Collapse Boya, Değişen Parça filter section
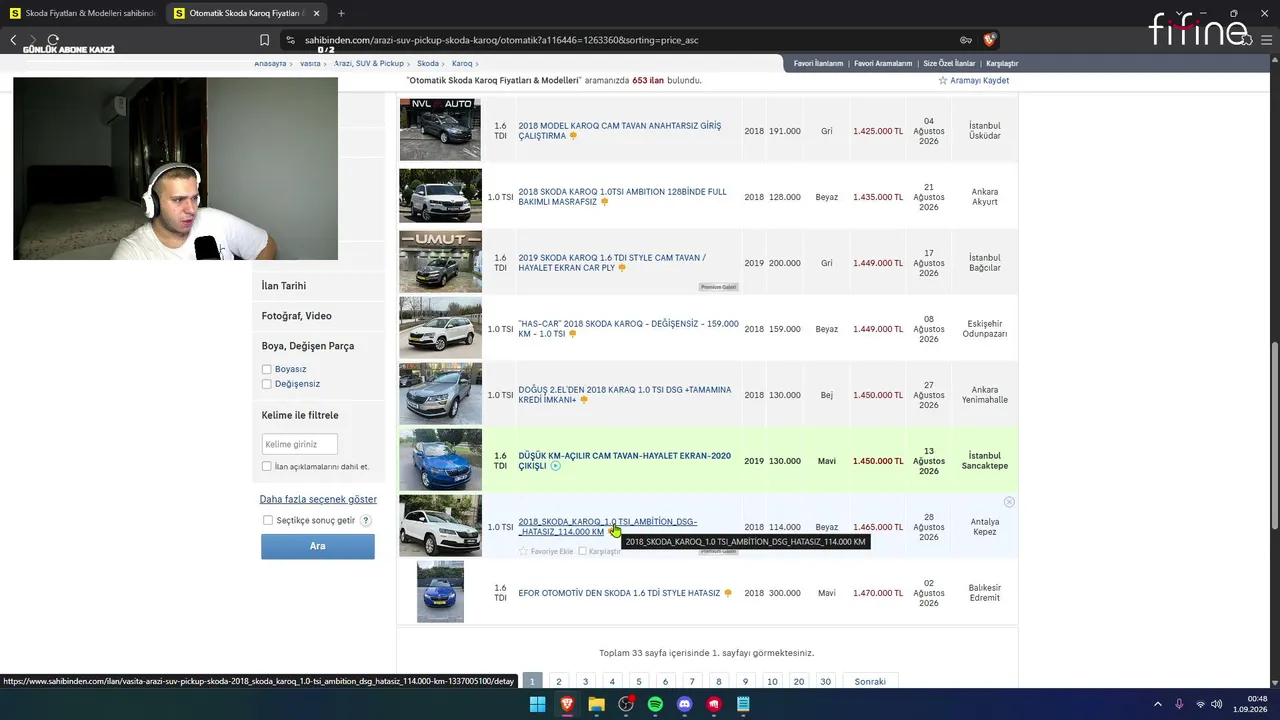Viewport: 1280px width, 720px height. (x=308, y=346)
